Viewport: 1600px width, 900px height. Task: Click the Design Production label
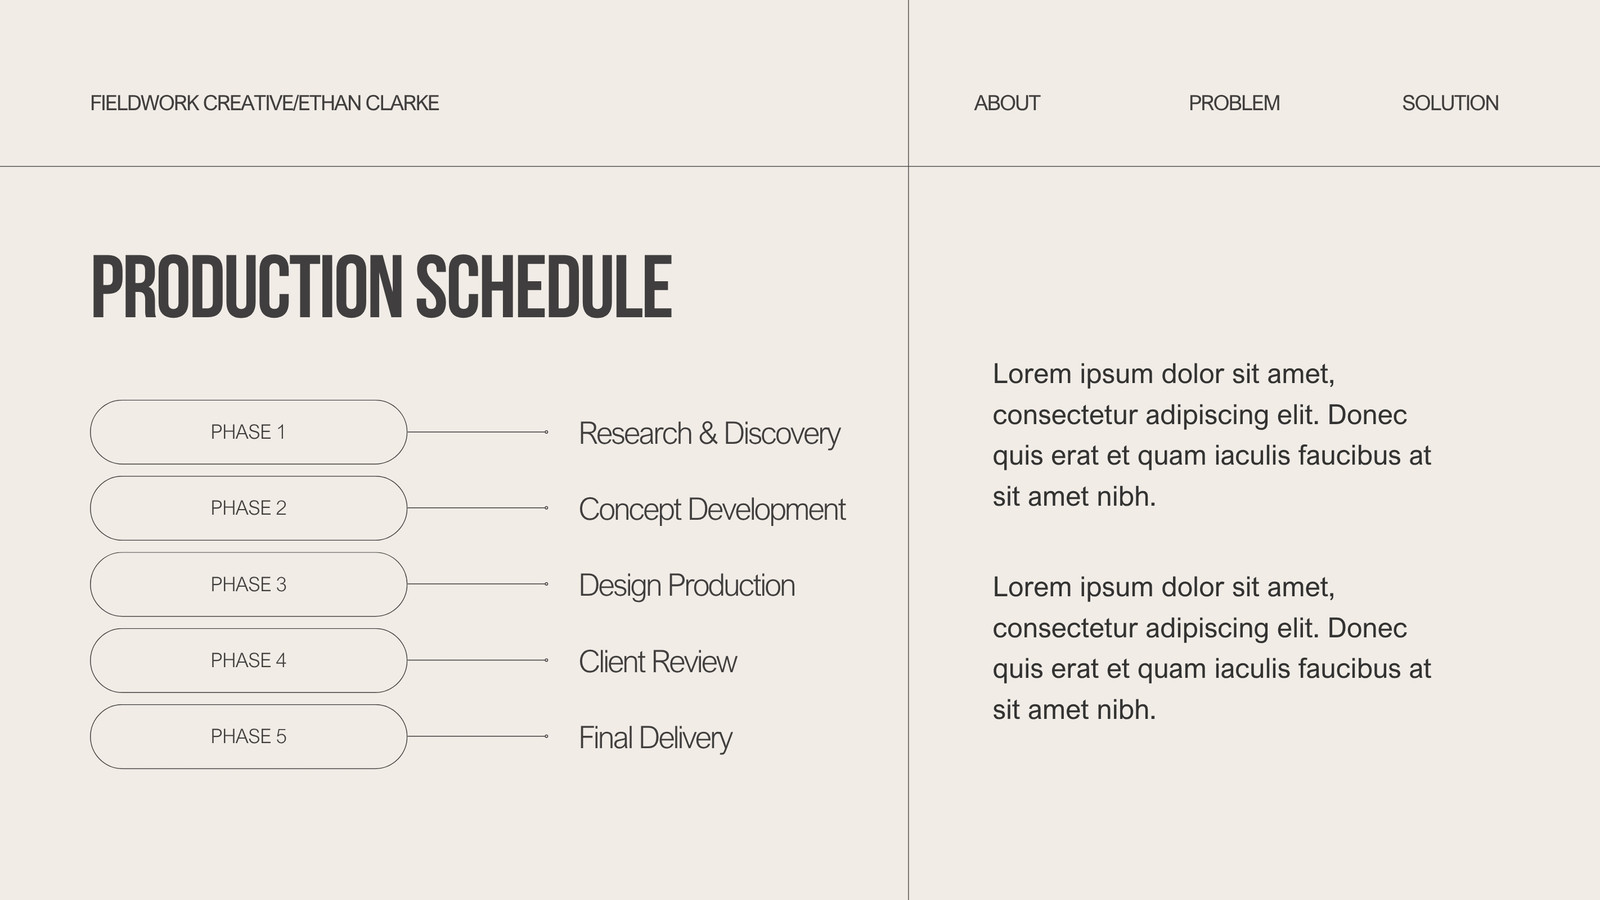(x=687, y=586)
